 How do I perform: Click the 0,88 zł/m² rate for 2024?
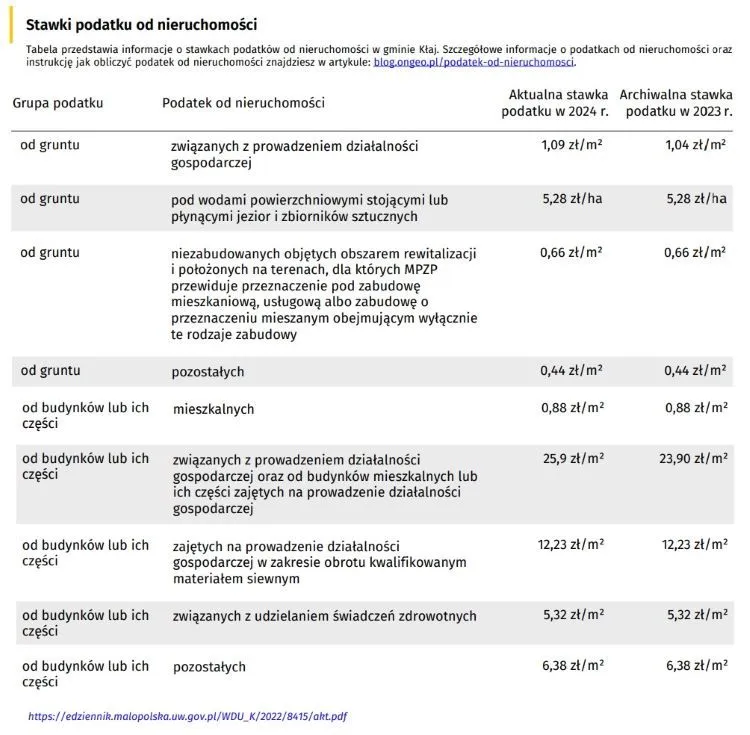(x=571, y=407)
